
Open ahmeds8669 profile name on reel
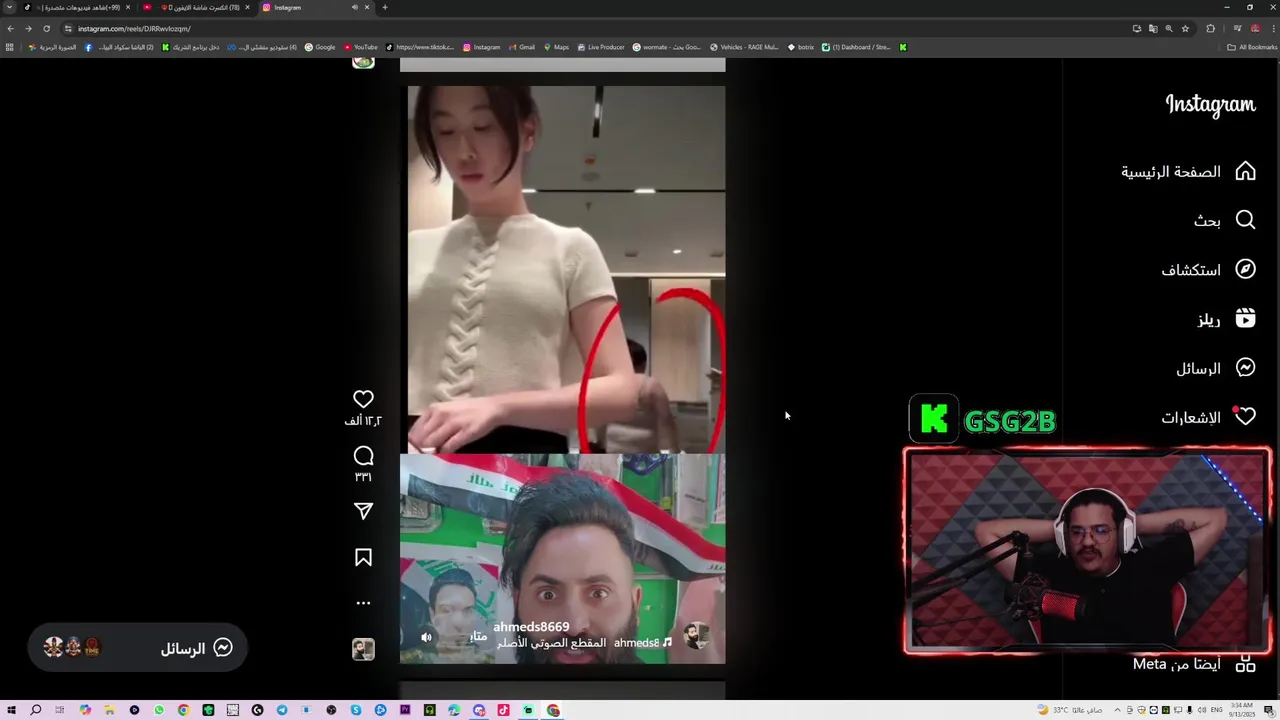click(x=531, y=627)
